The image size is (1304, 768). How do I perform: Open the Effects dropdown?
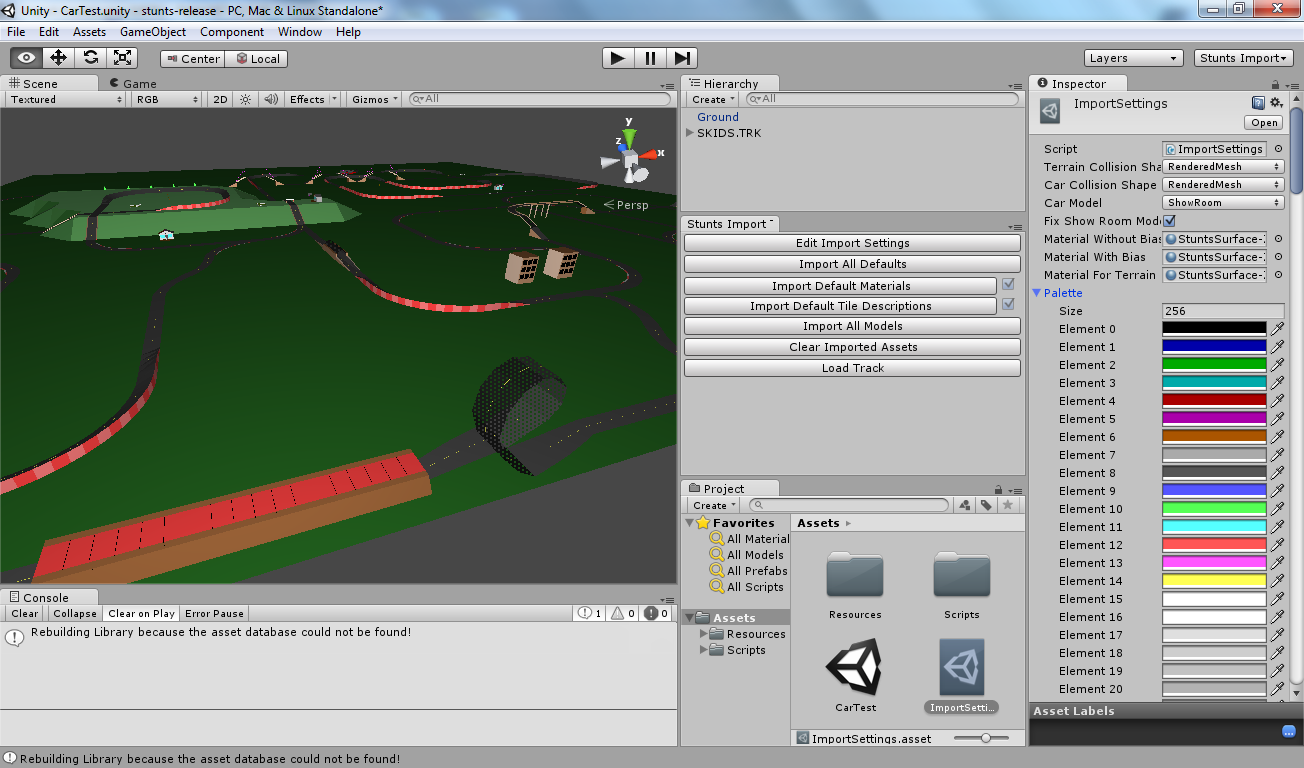point(313,99)
